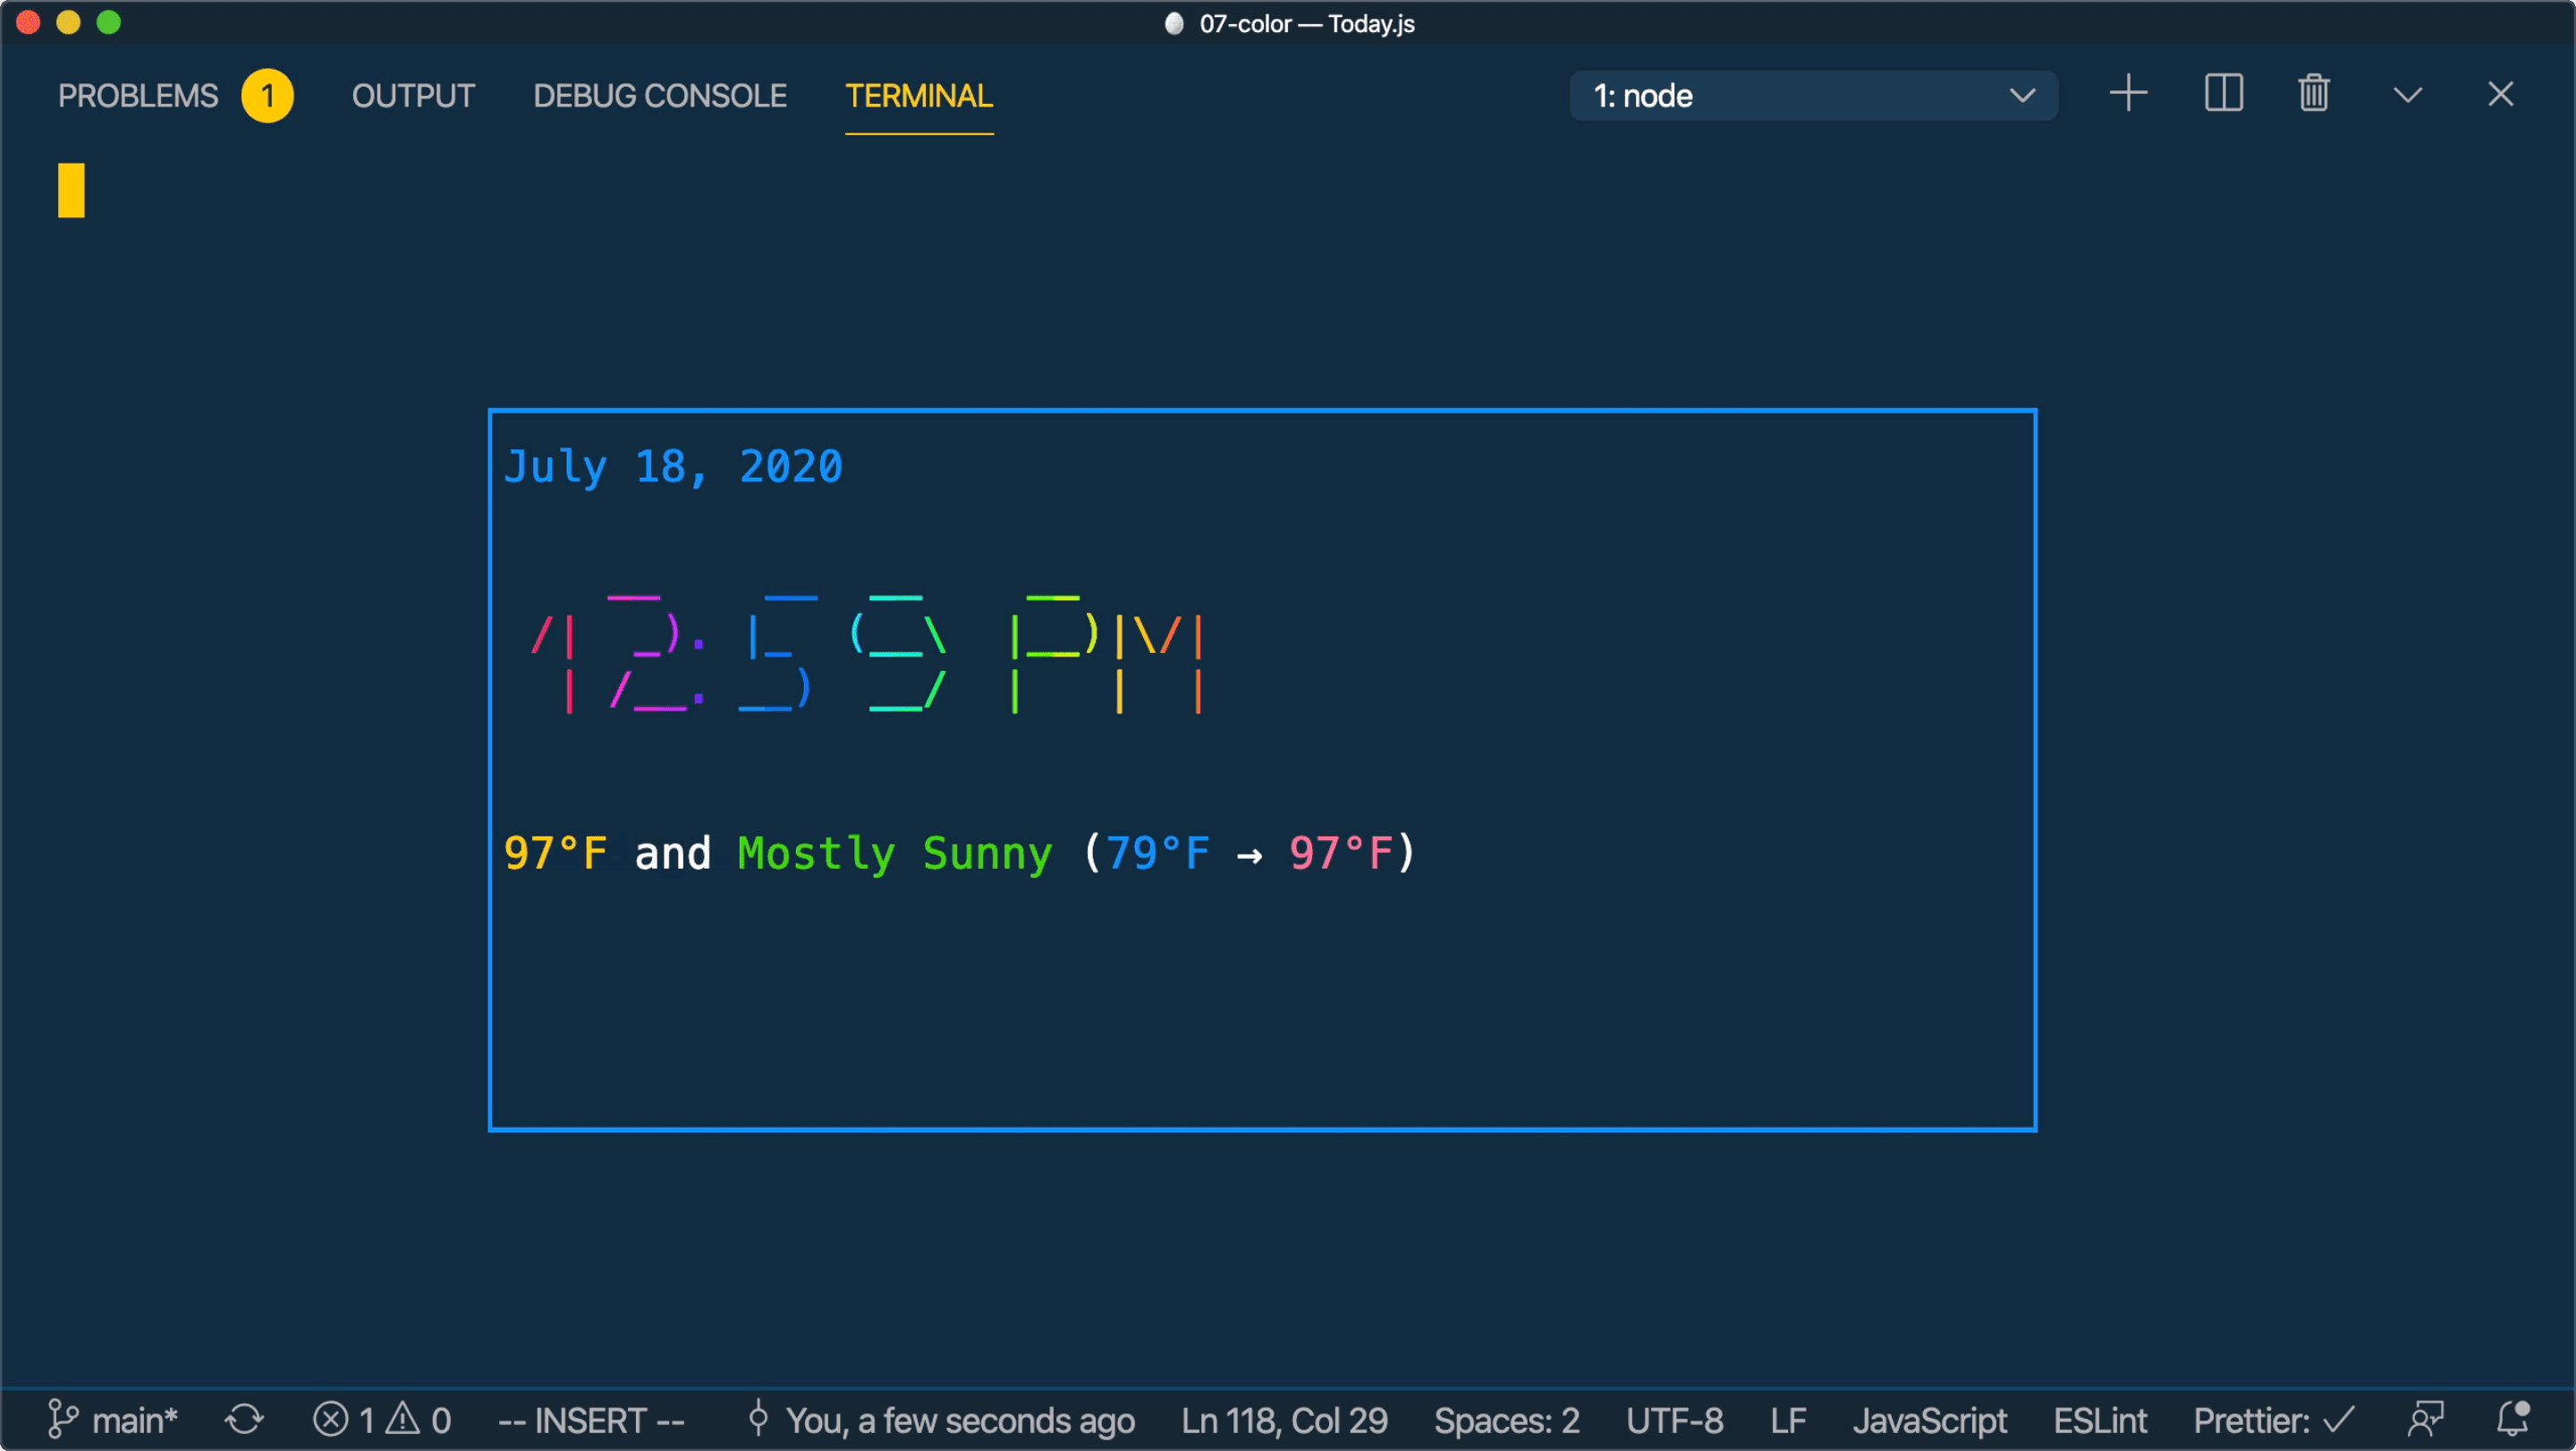Viewport: 2576px width, 1451px height.
Task: Open notifications bell icon
Action: coord(2513,1419)
